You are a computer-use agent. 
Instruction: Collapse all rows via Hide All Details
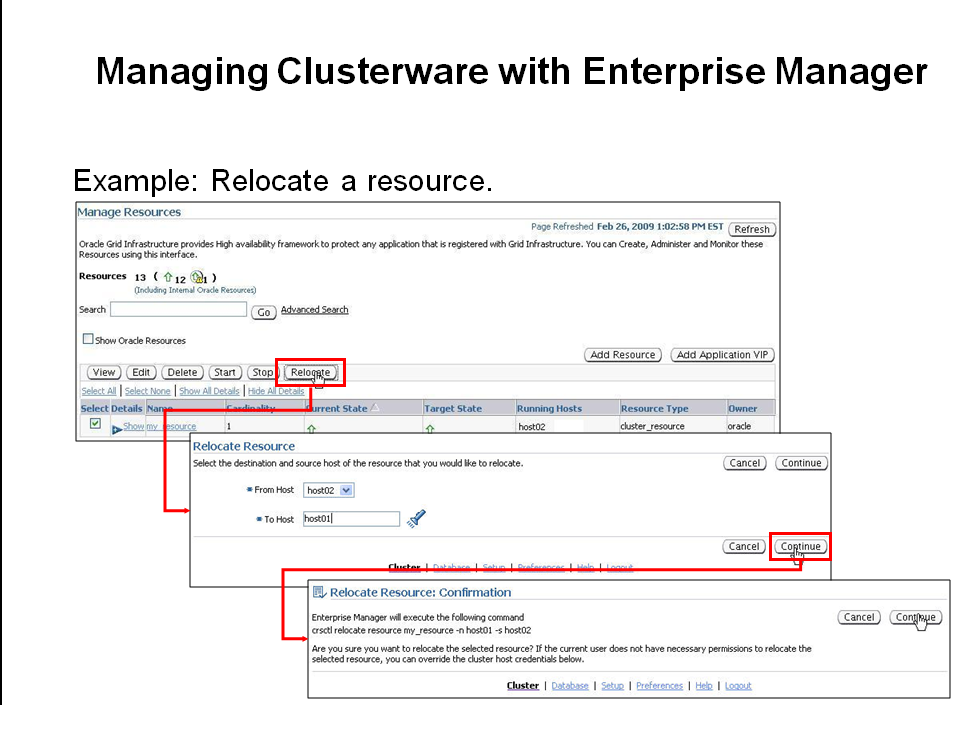point(278,391)
